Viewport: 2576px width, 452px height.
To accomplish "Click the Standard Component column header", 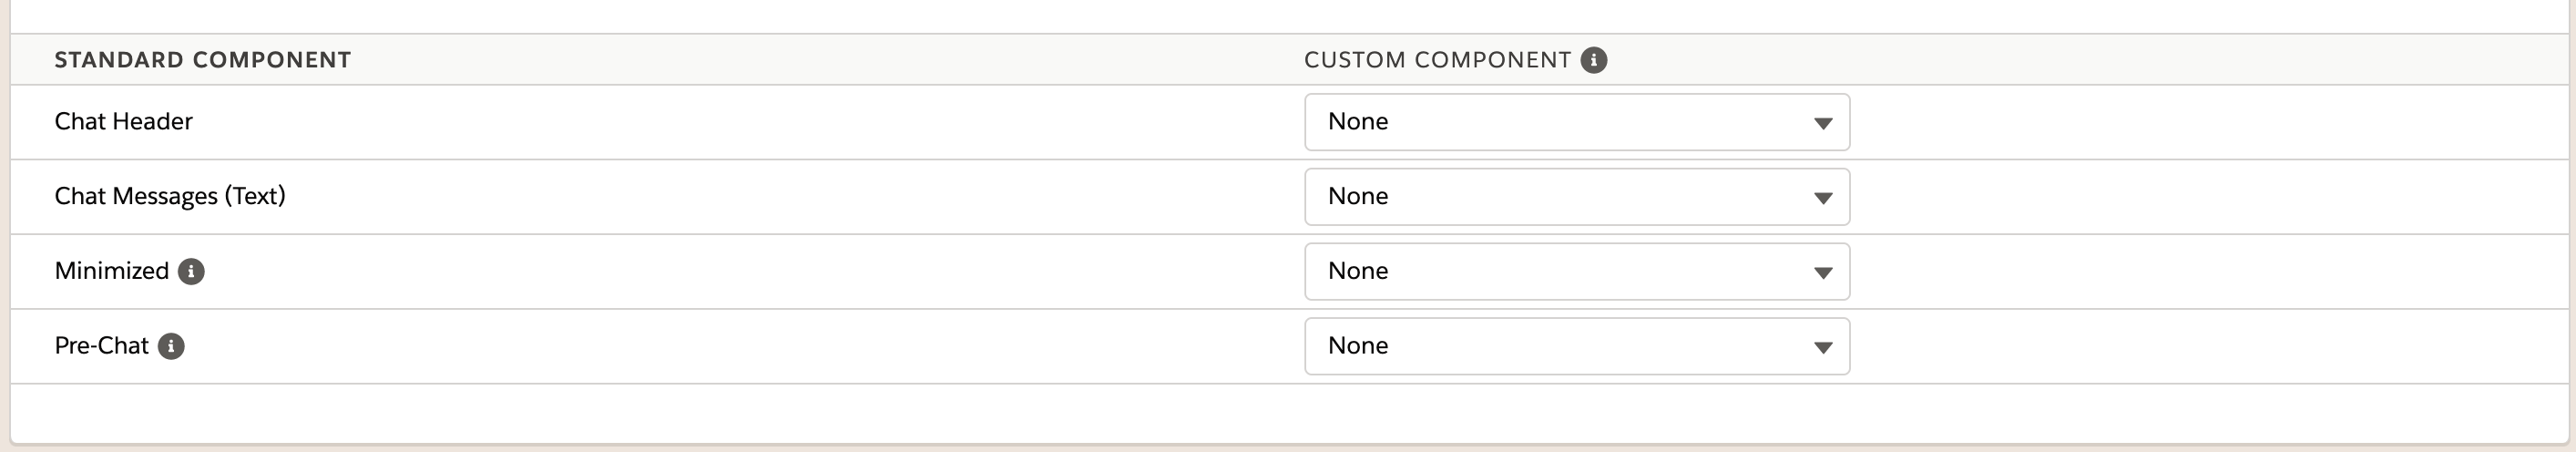I will [x=202, y=60].
